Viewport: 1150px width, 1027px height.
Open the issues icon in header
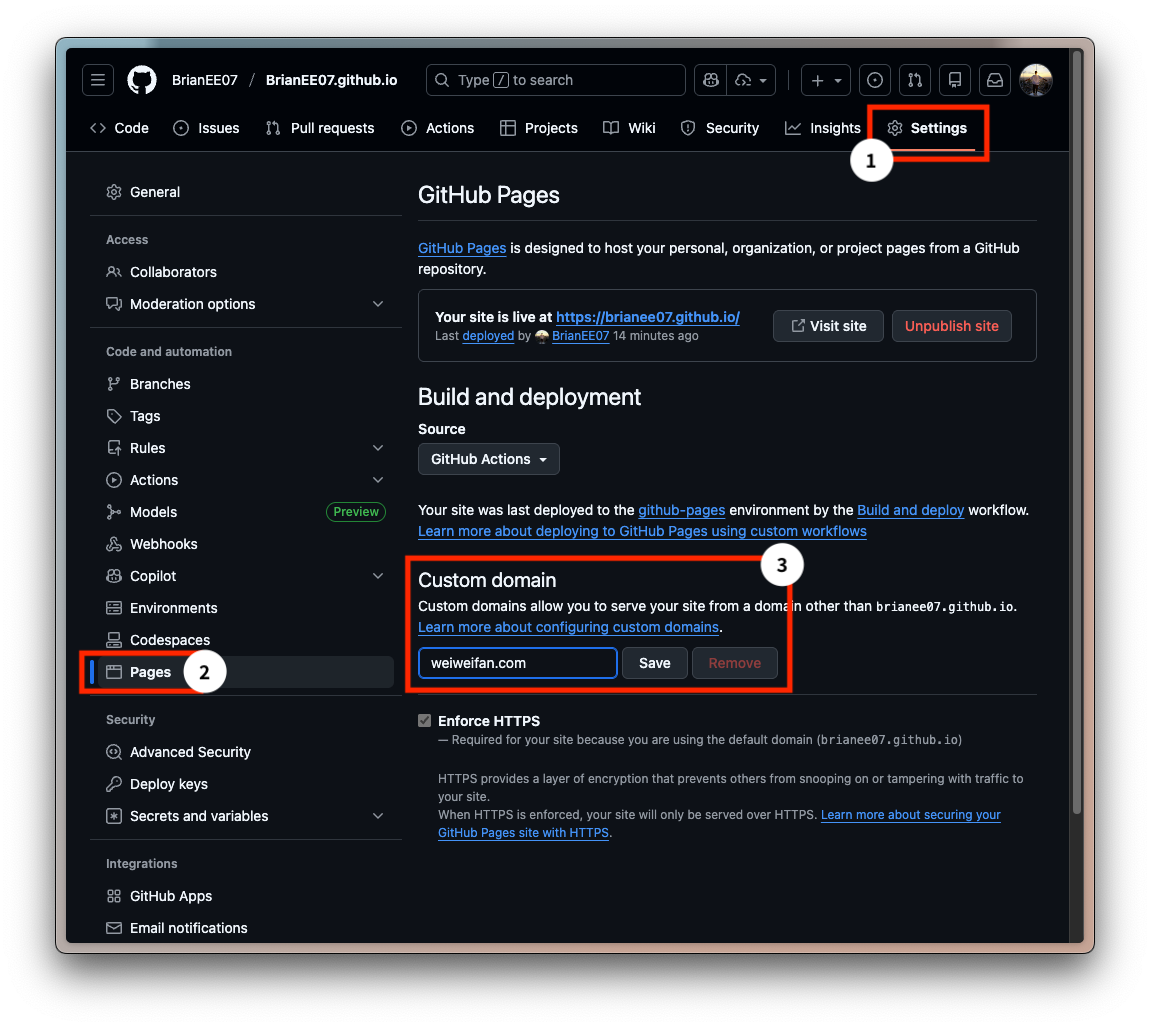point(875,80)
